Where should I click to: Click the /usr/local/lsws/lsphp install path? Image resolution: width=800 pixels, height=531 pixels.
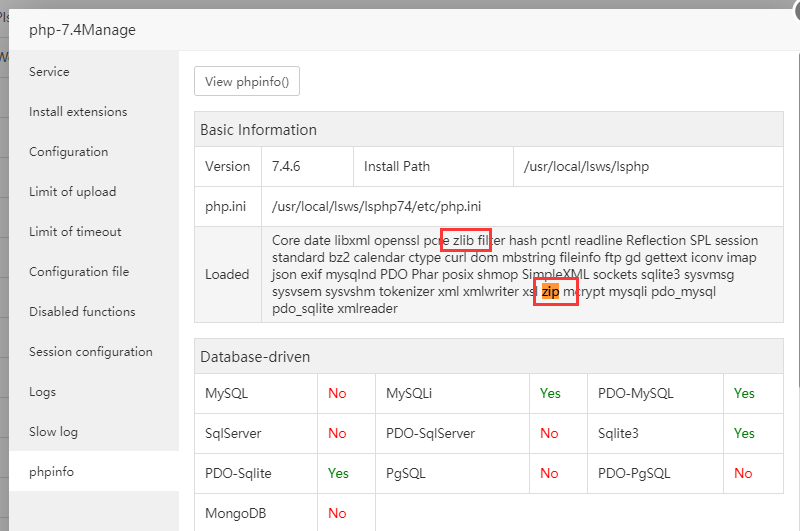586,166
